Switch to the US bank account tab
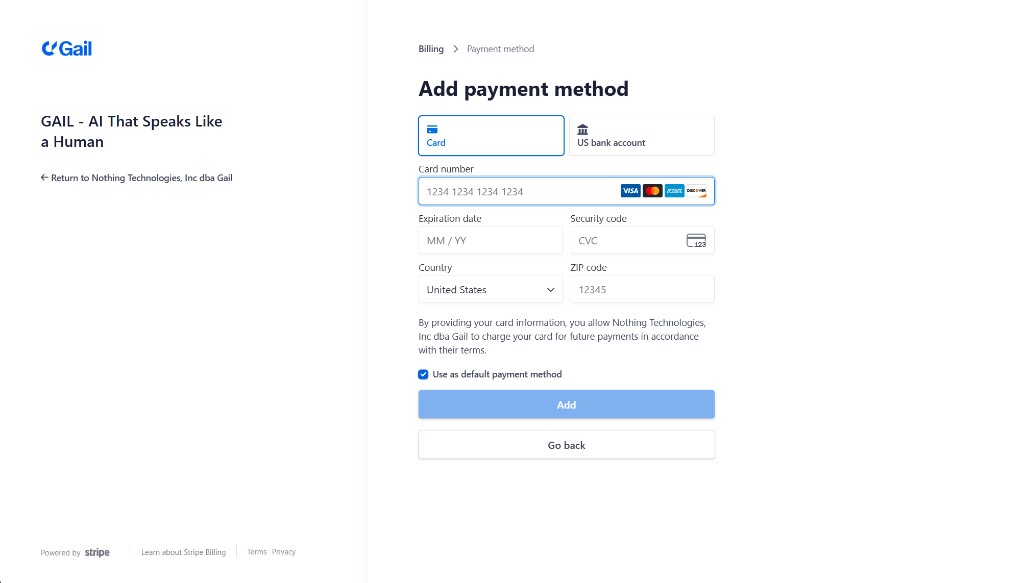The height and width of the screenshot is (583, 1024). click(641, 134)
